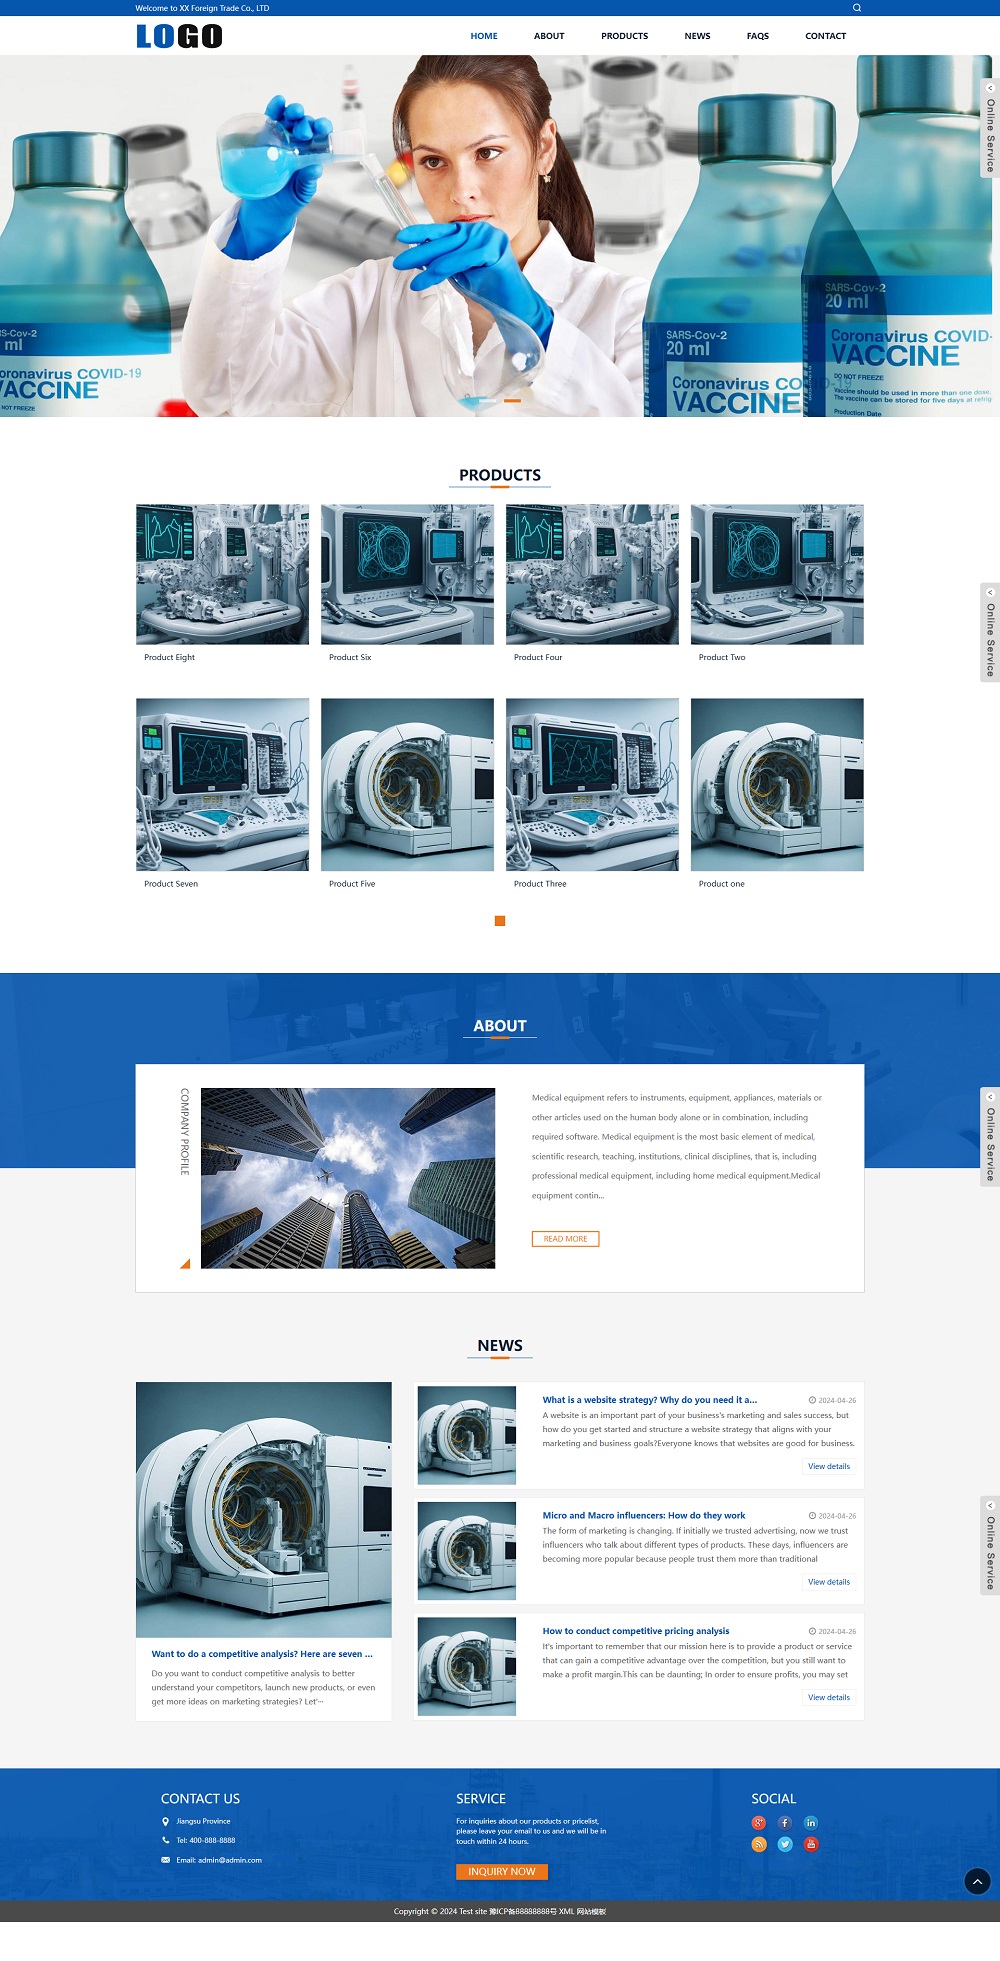Click the search magnifier icon in top bar
Image resolution: width=1000 pixels, height=1961 pixels.
(856, 8)
